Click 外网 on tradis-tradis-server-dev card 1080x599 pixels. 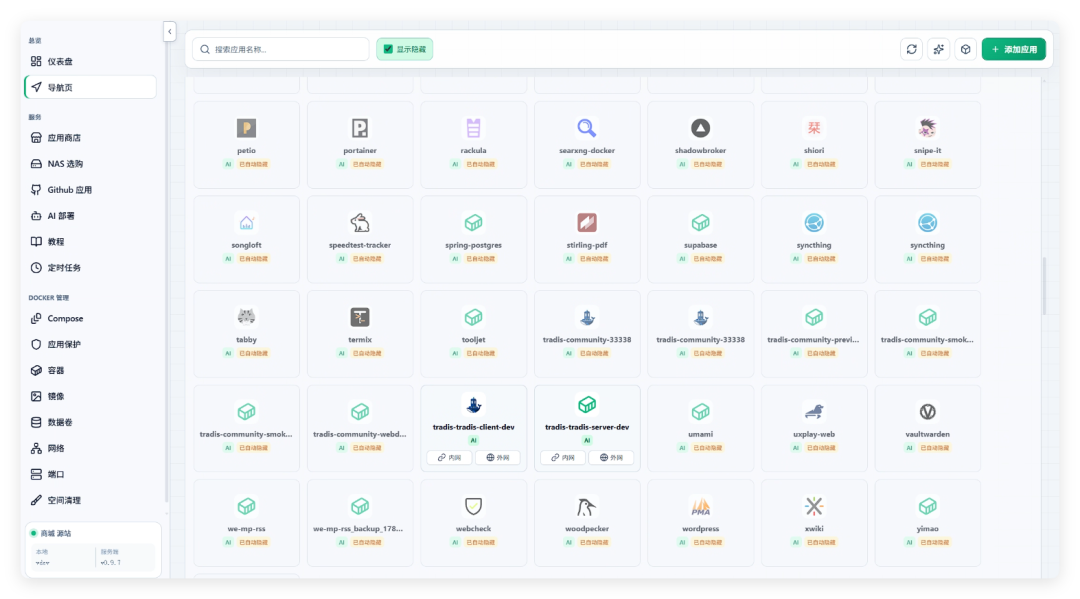click(611, 457)
